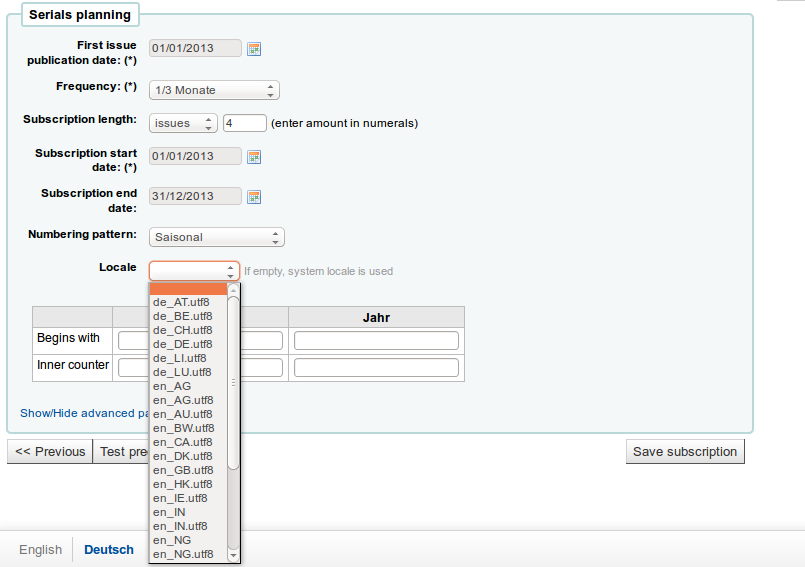Click the Jahr 'Inner counter' input field
805x567 pixels.
tap(376, 368)
